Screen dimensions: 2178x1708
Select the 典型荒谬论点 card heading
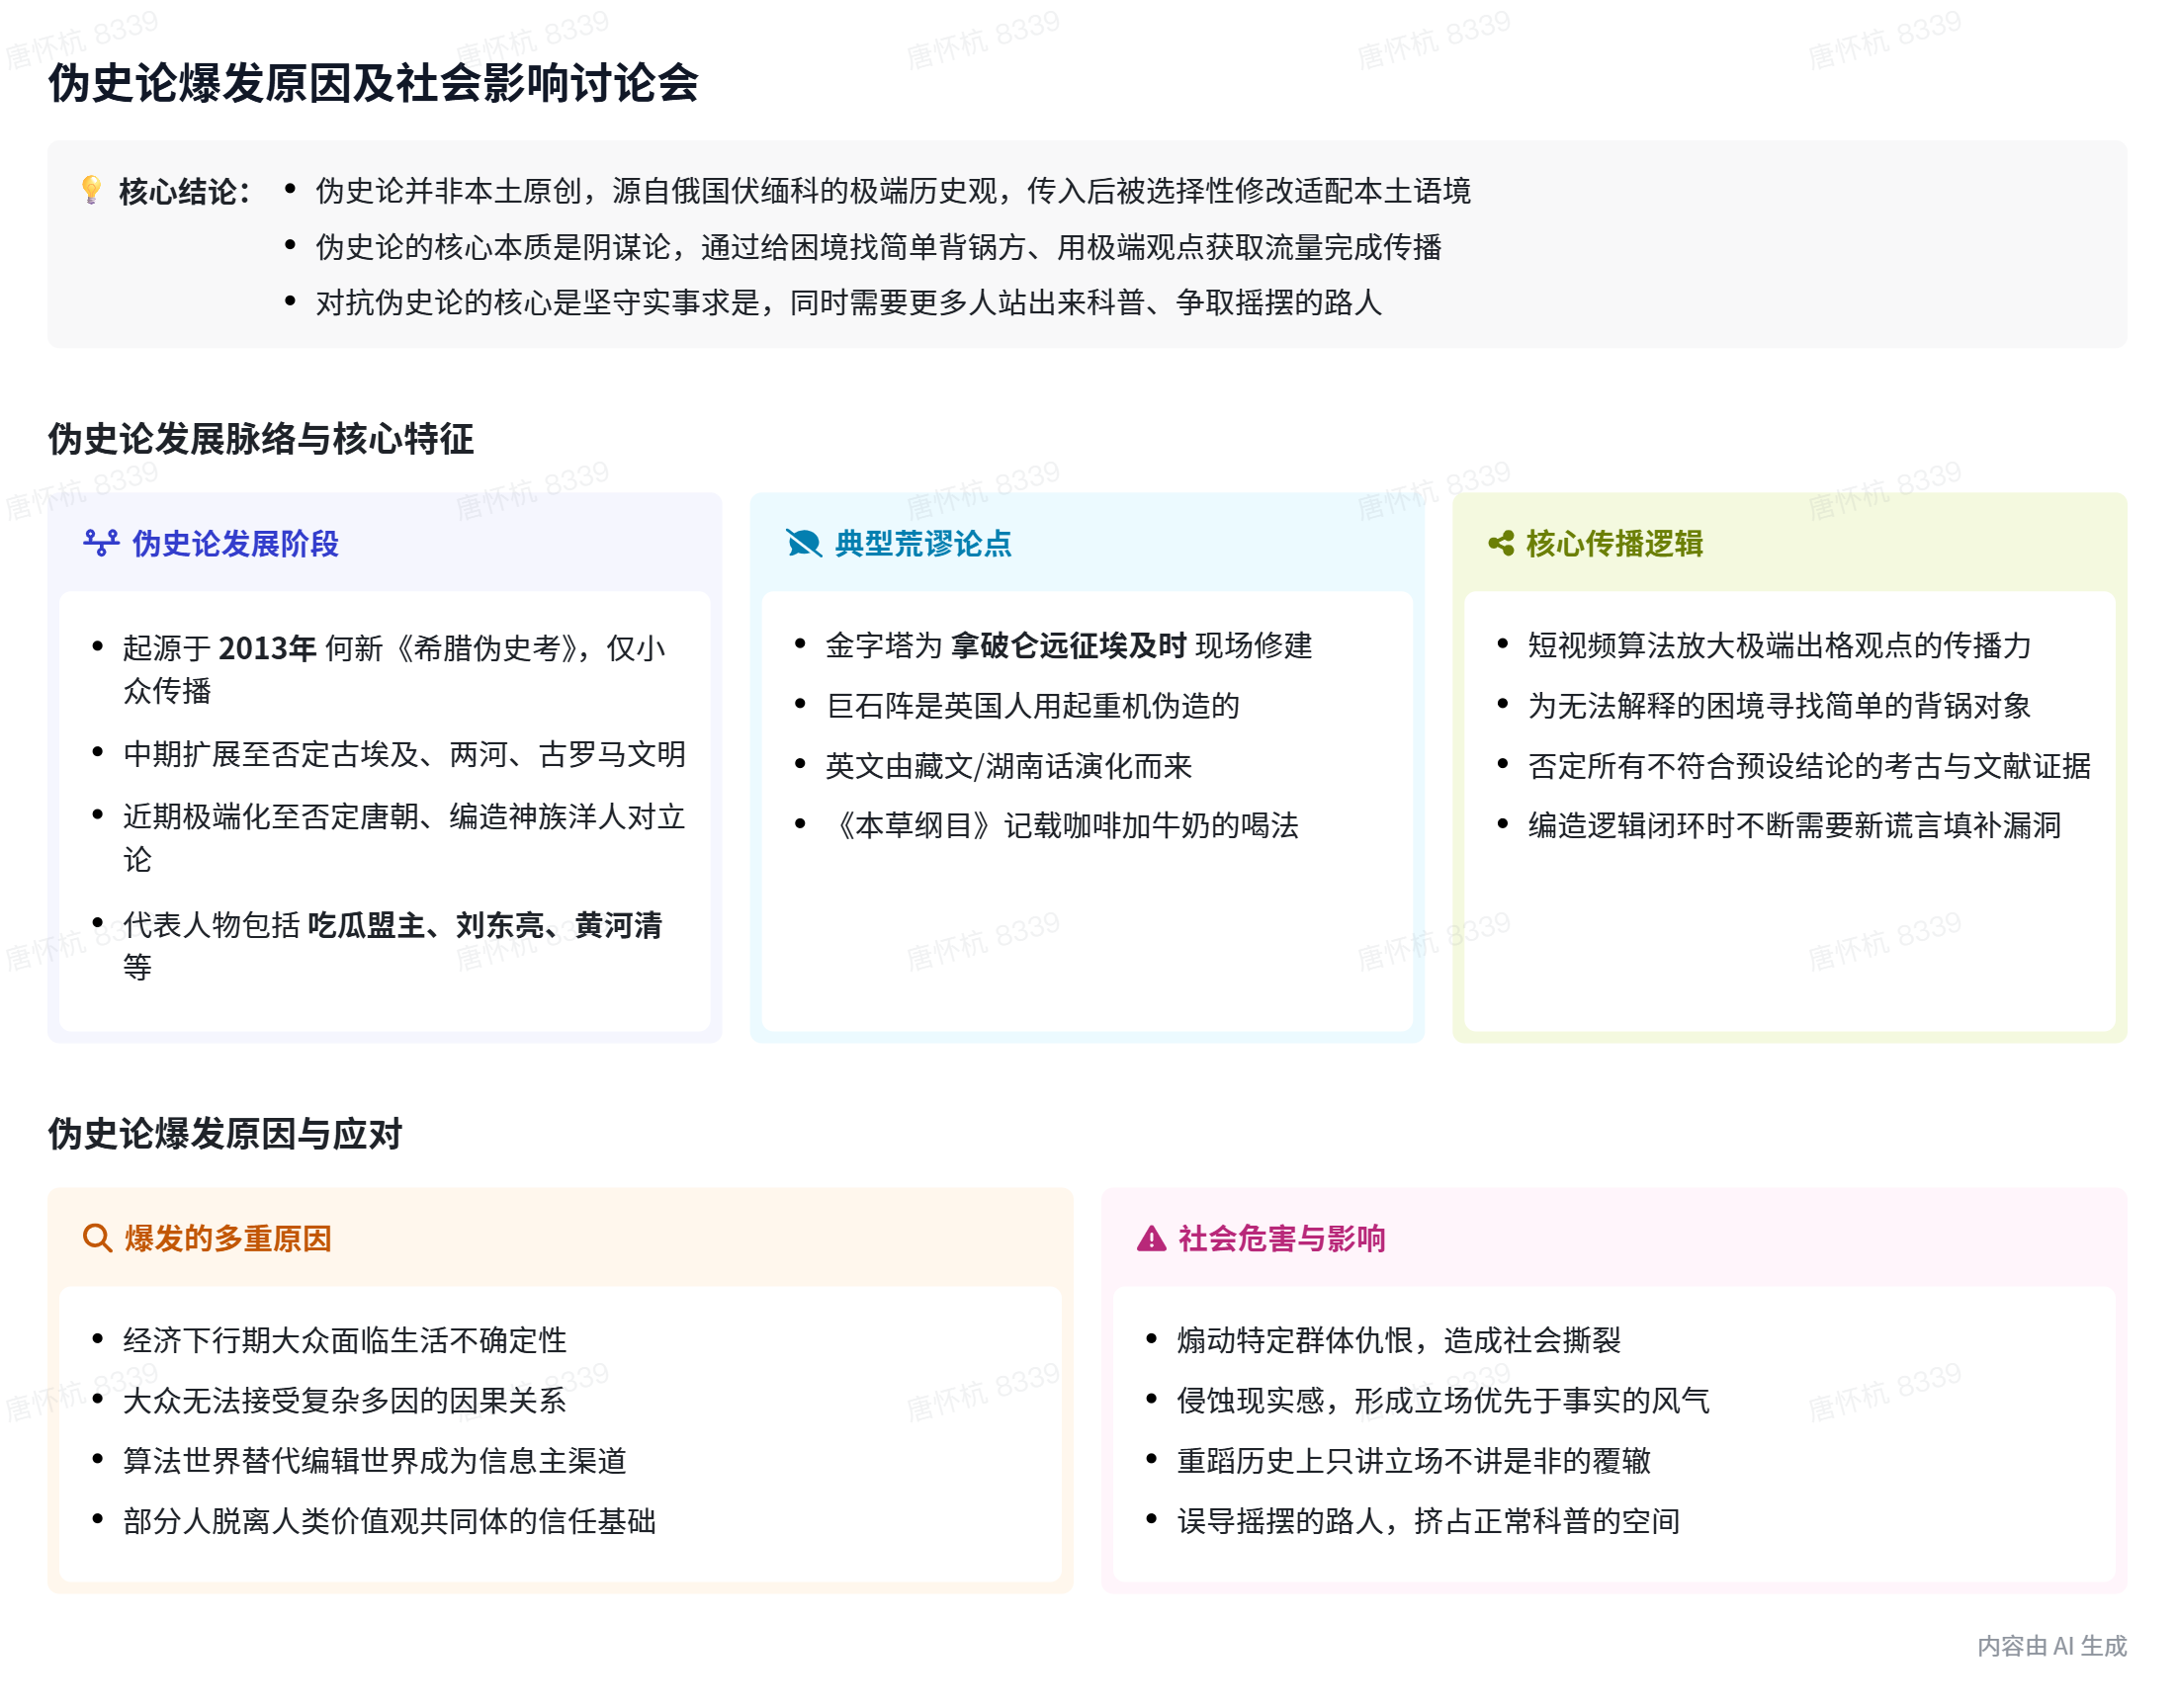tap(922, 543)
